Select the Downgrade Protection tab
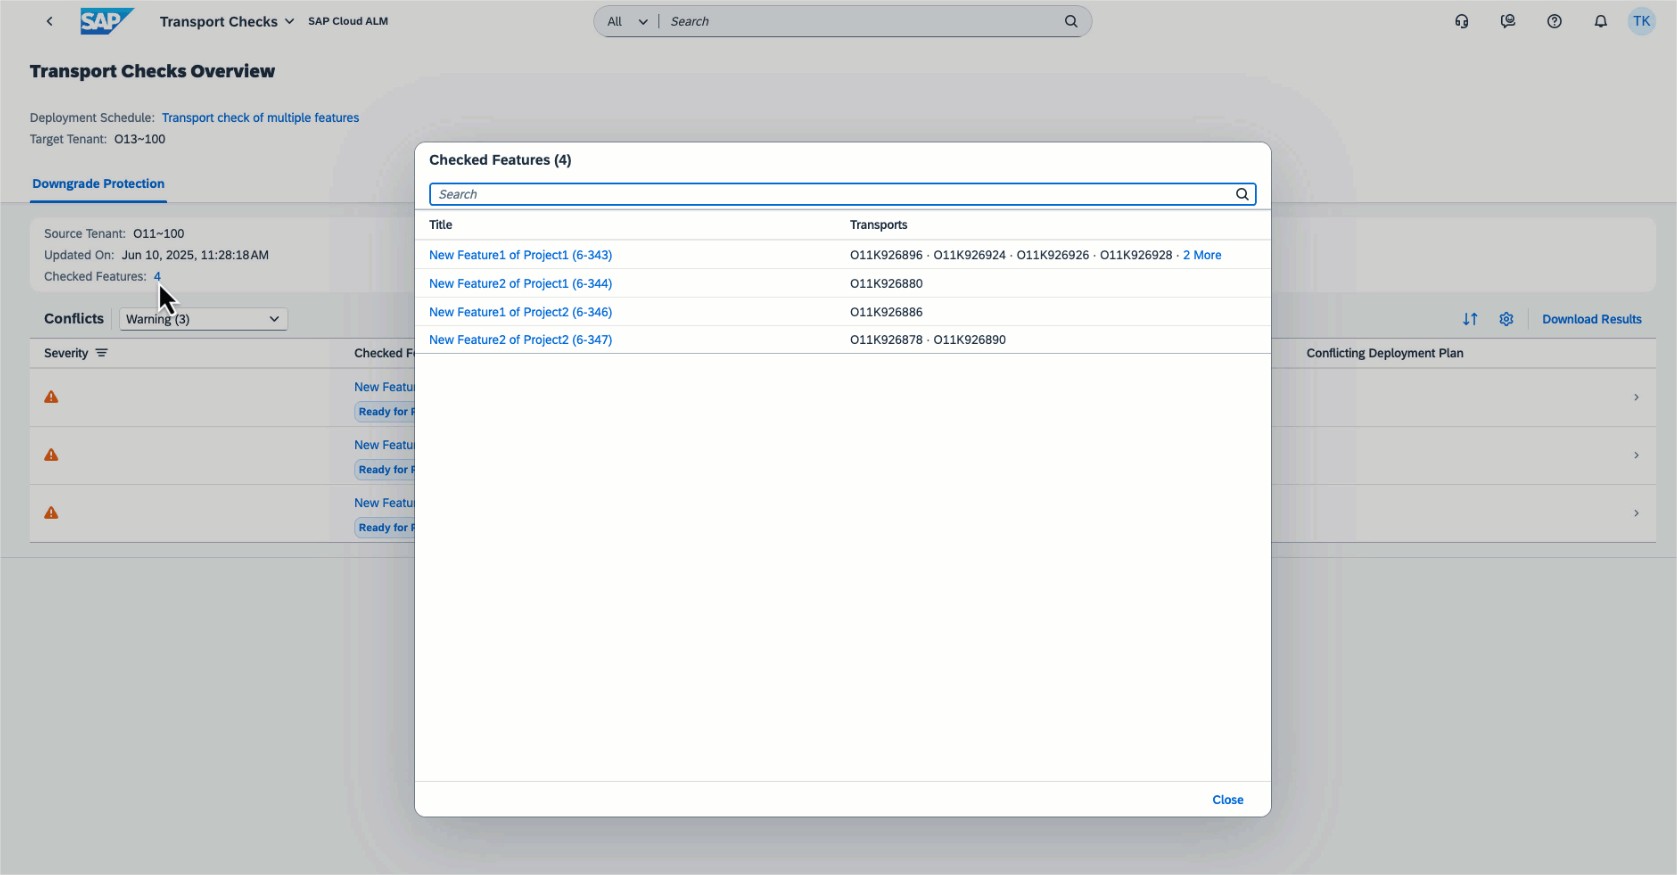Image resolution: width=1677 pixels, height=875 pixels. pos(98,184)
